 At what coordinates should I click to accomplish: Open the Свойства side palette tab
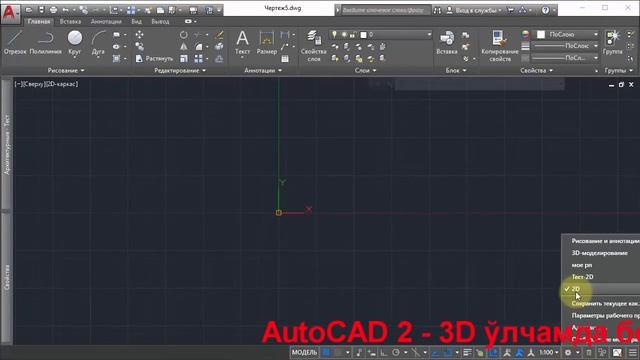7,278
